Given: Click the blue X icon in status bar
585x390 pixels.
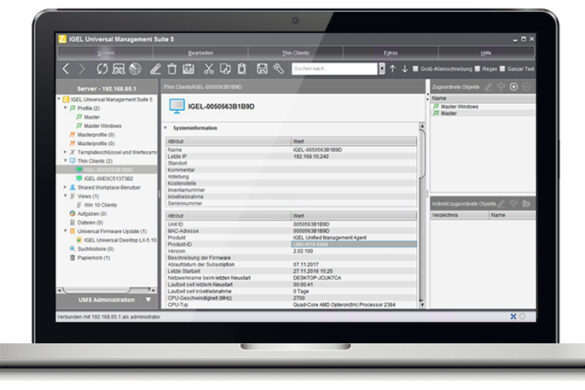Looking at the screenshot, I should pos(513,316).
